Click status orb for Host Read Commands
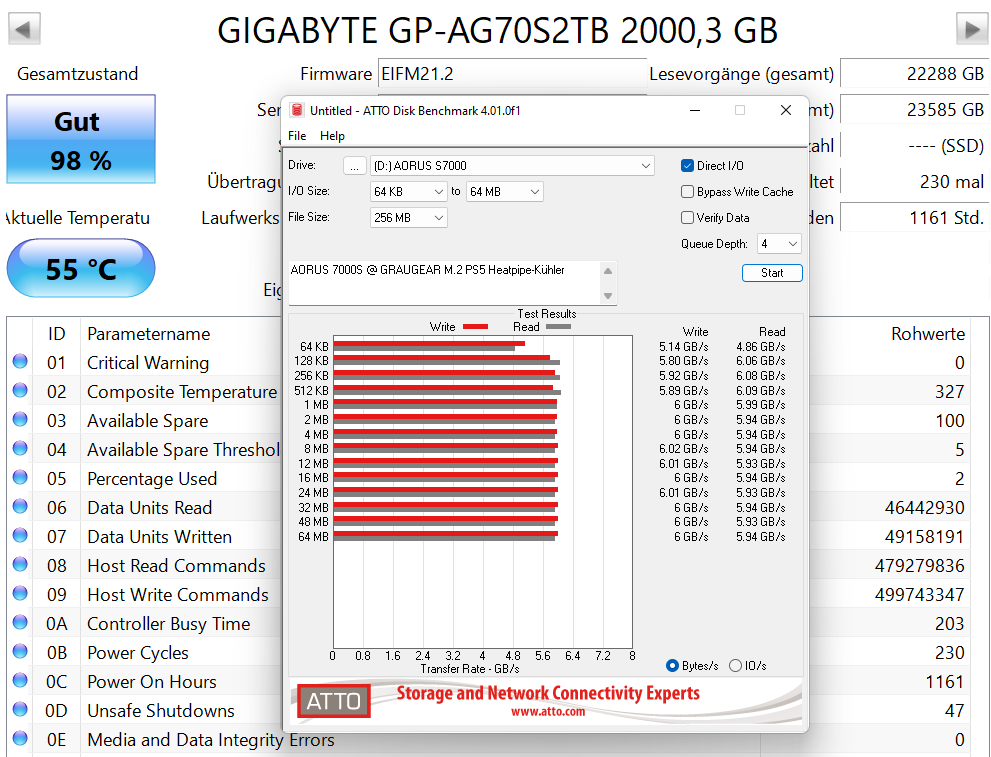 20,564
